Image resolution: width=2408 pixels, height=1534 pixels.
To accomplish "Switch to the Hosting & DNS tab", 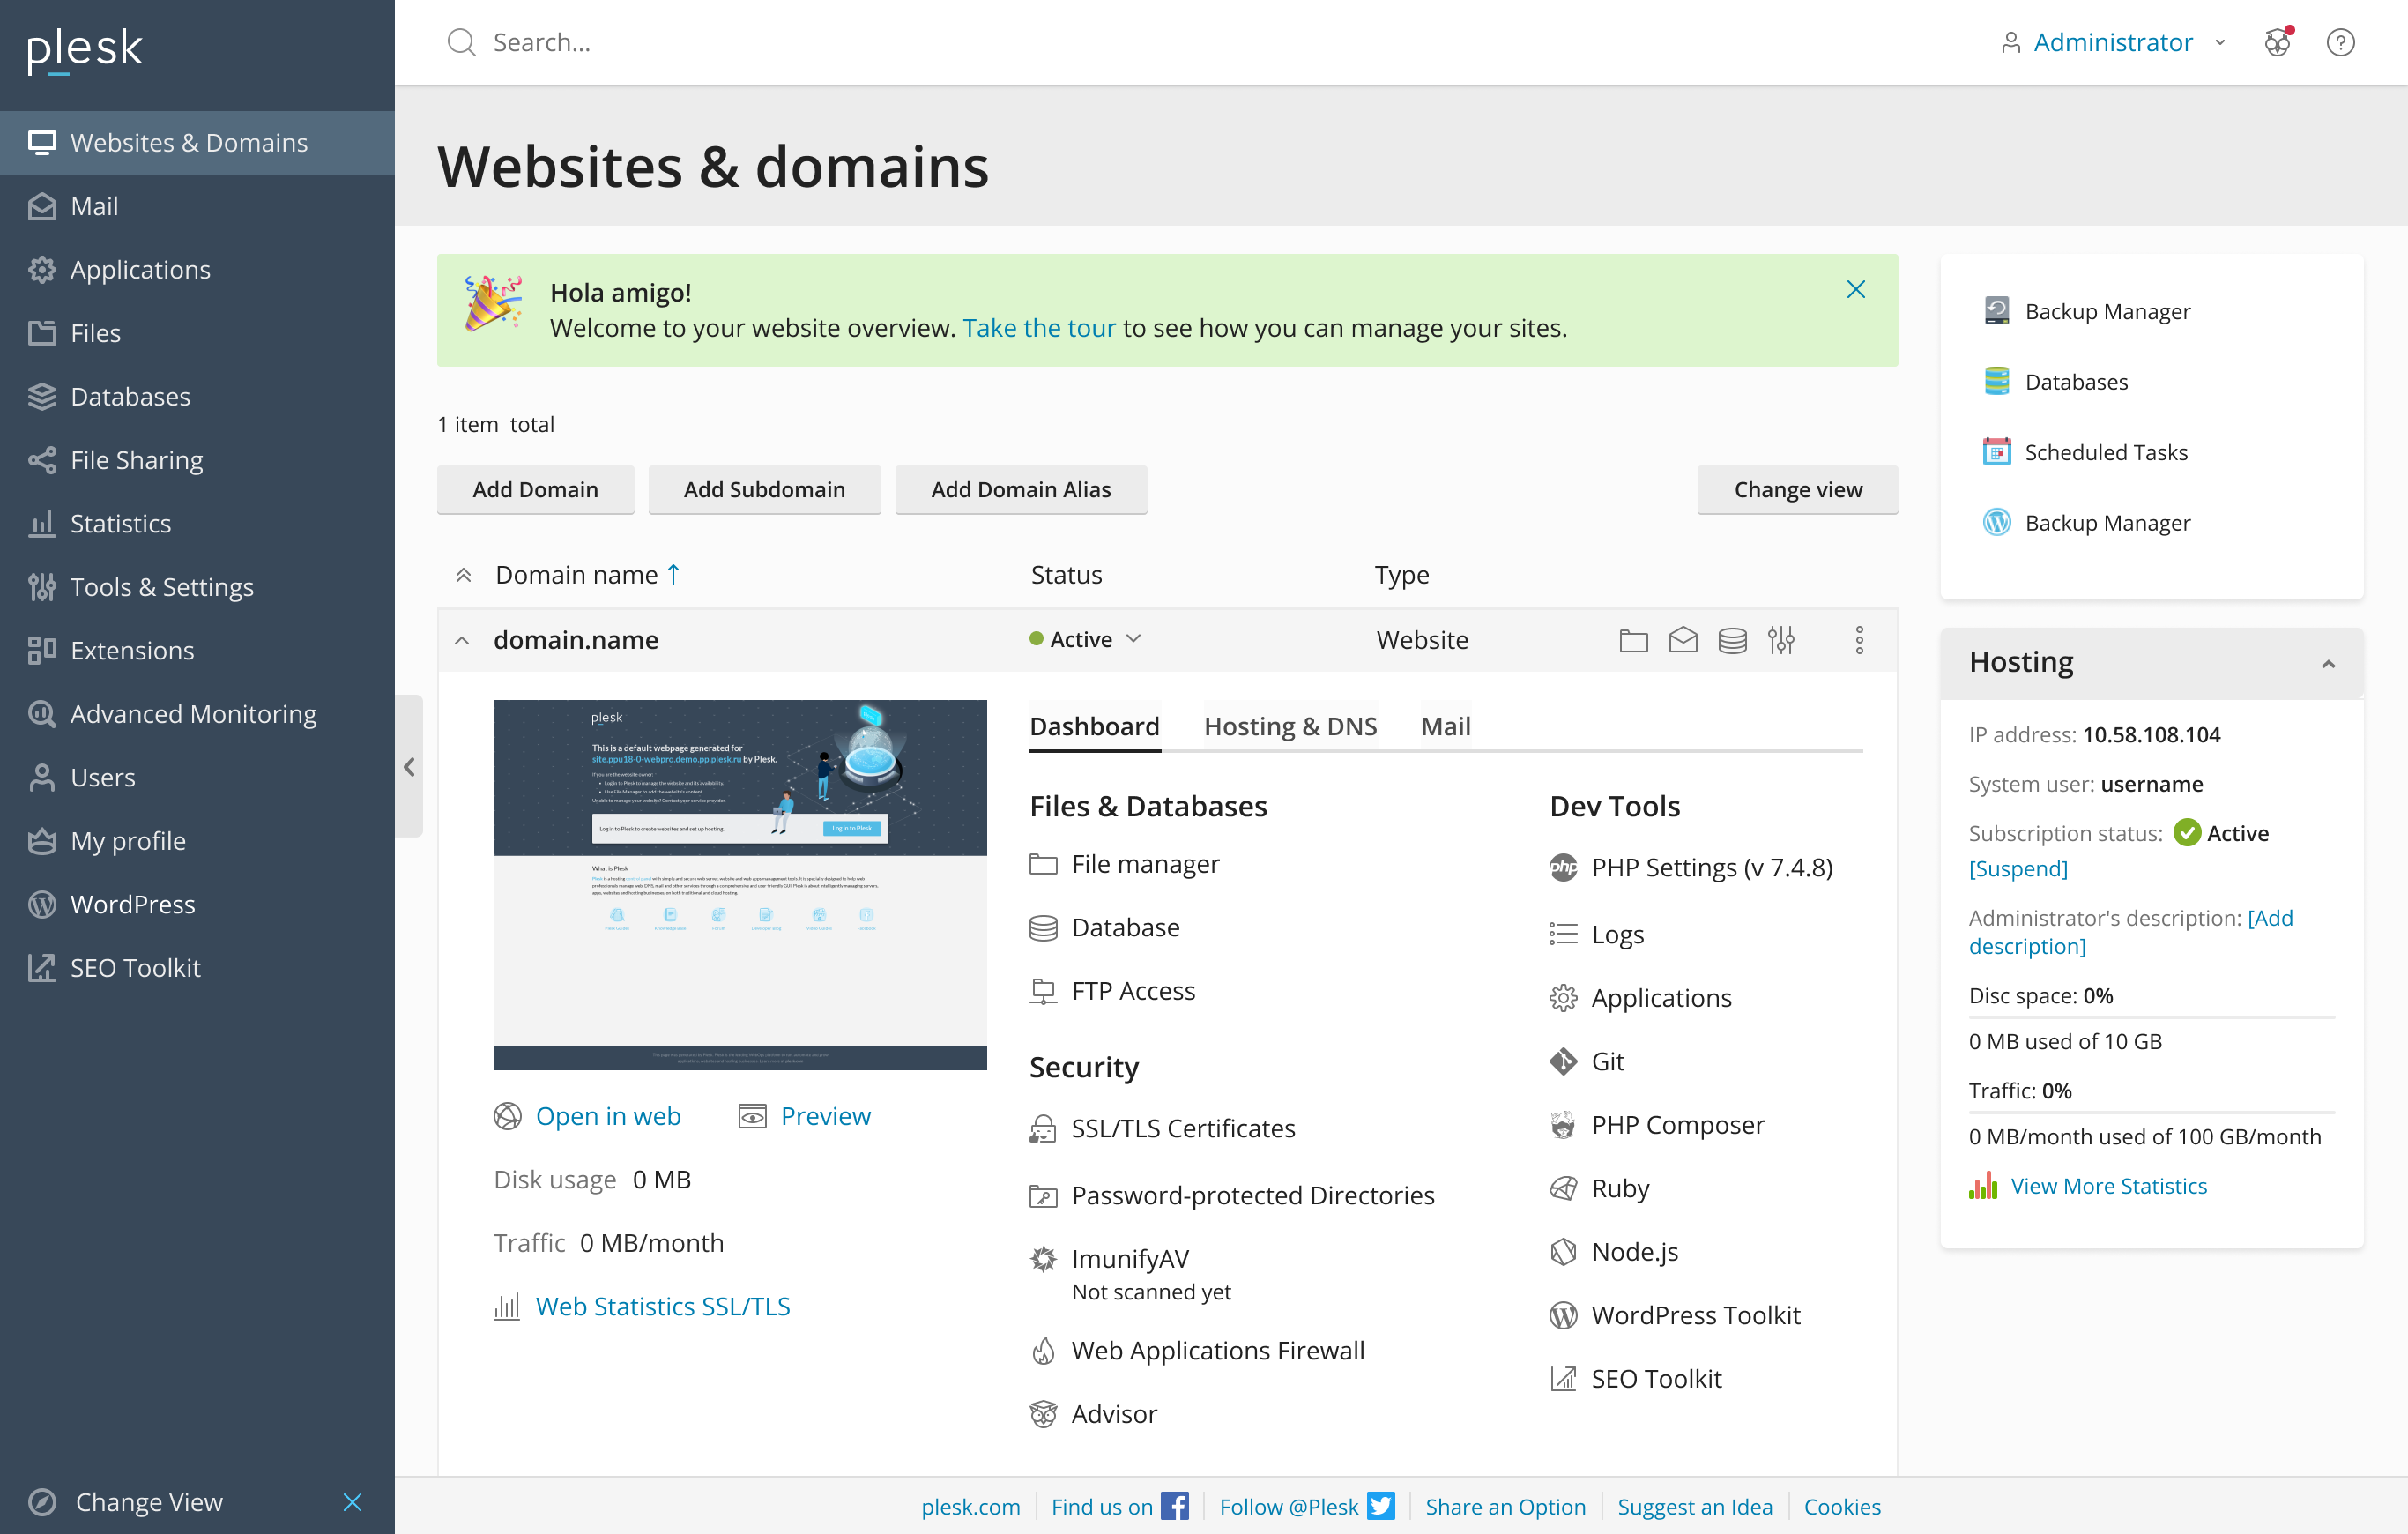I will point(1290,726).
